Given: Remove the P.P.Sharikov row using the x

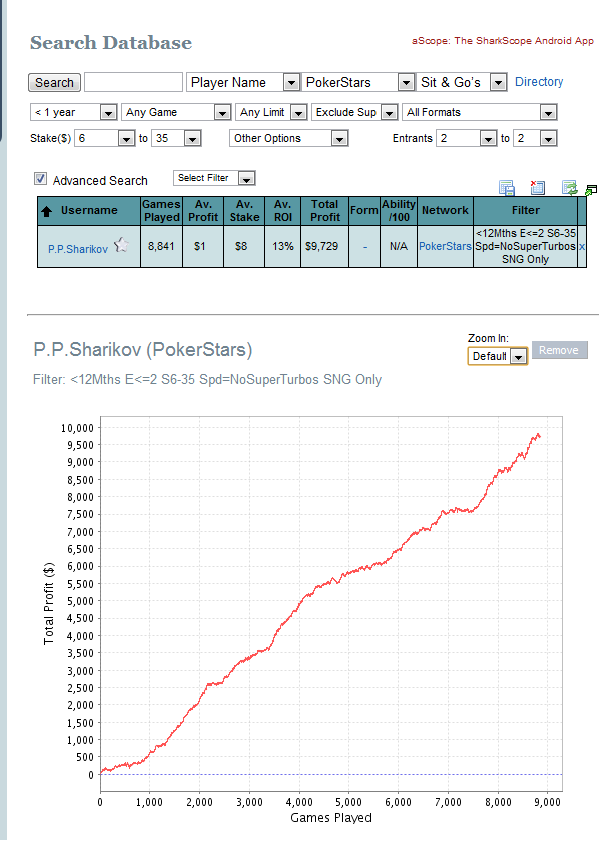Looking at the screenshot, I should (x=582, y=246).
